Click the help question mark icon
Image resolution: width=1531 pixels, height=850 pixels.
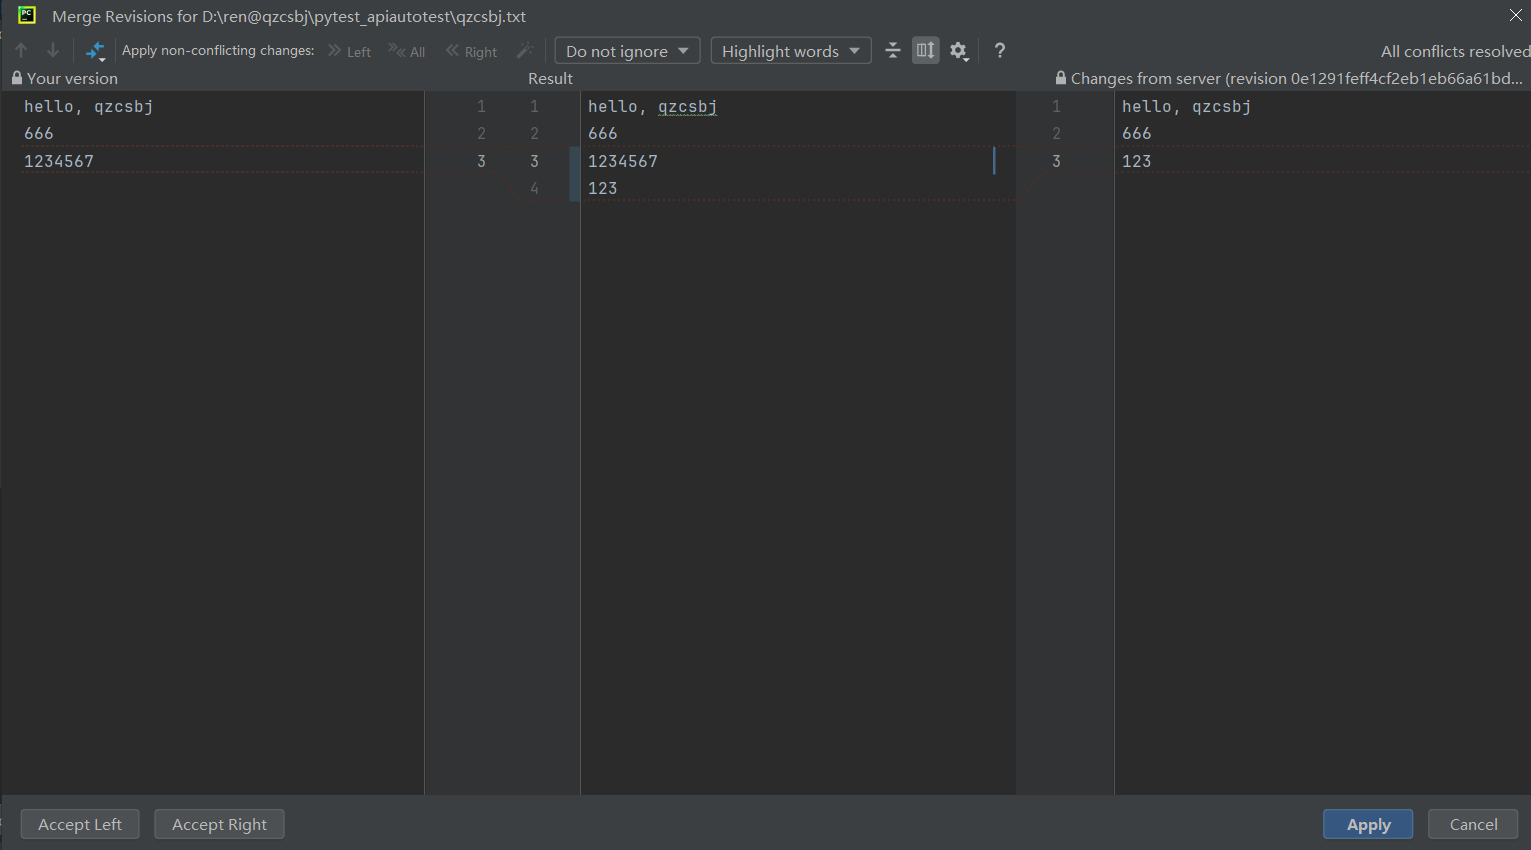point(1000,50)
